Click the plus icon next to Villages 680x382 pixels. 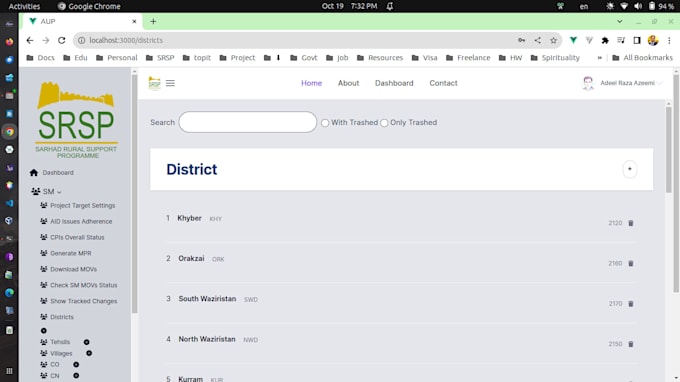(89, 353)
